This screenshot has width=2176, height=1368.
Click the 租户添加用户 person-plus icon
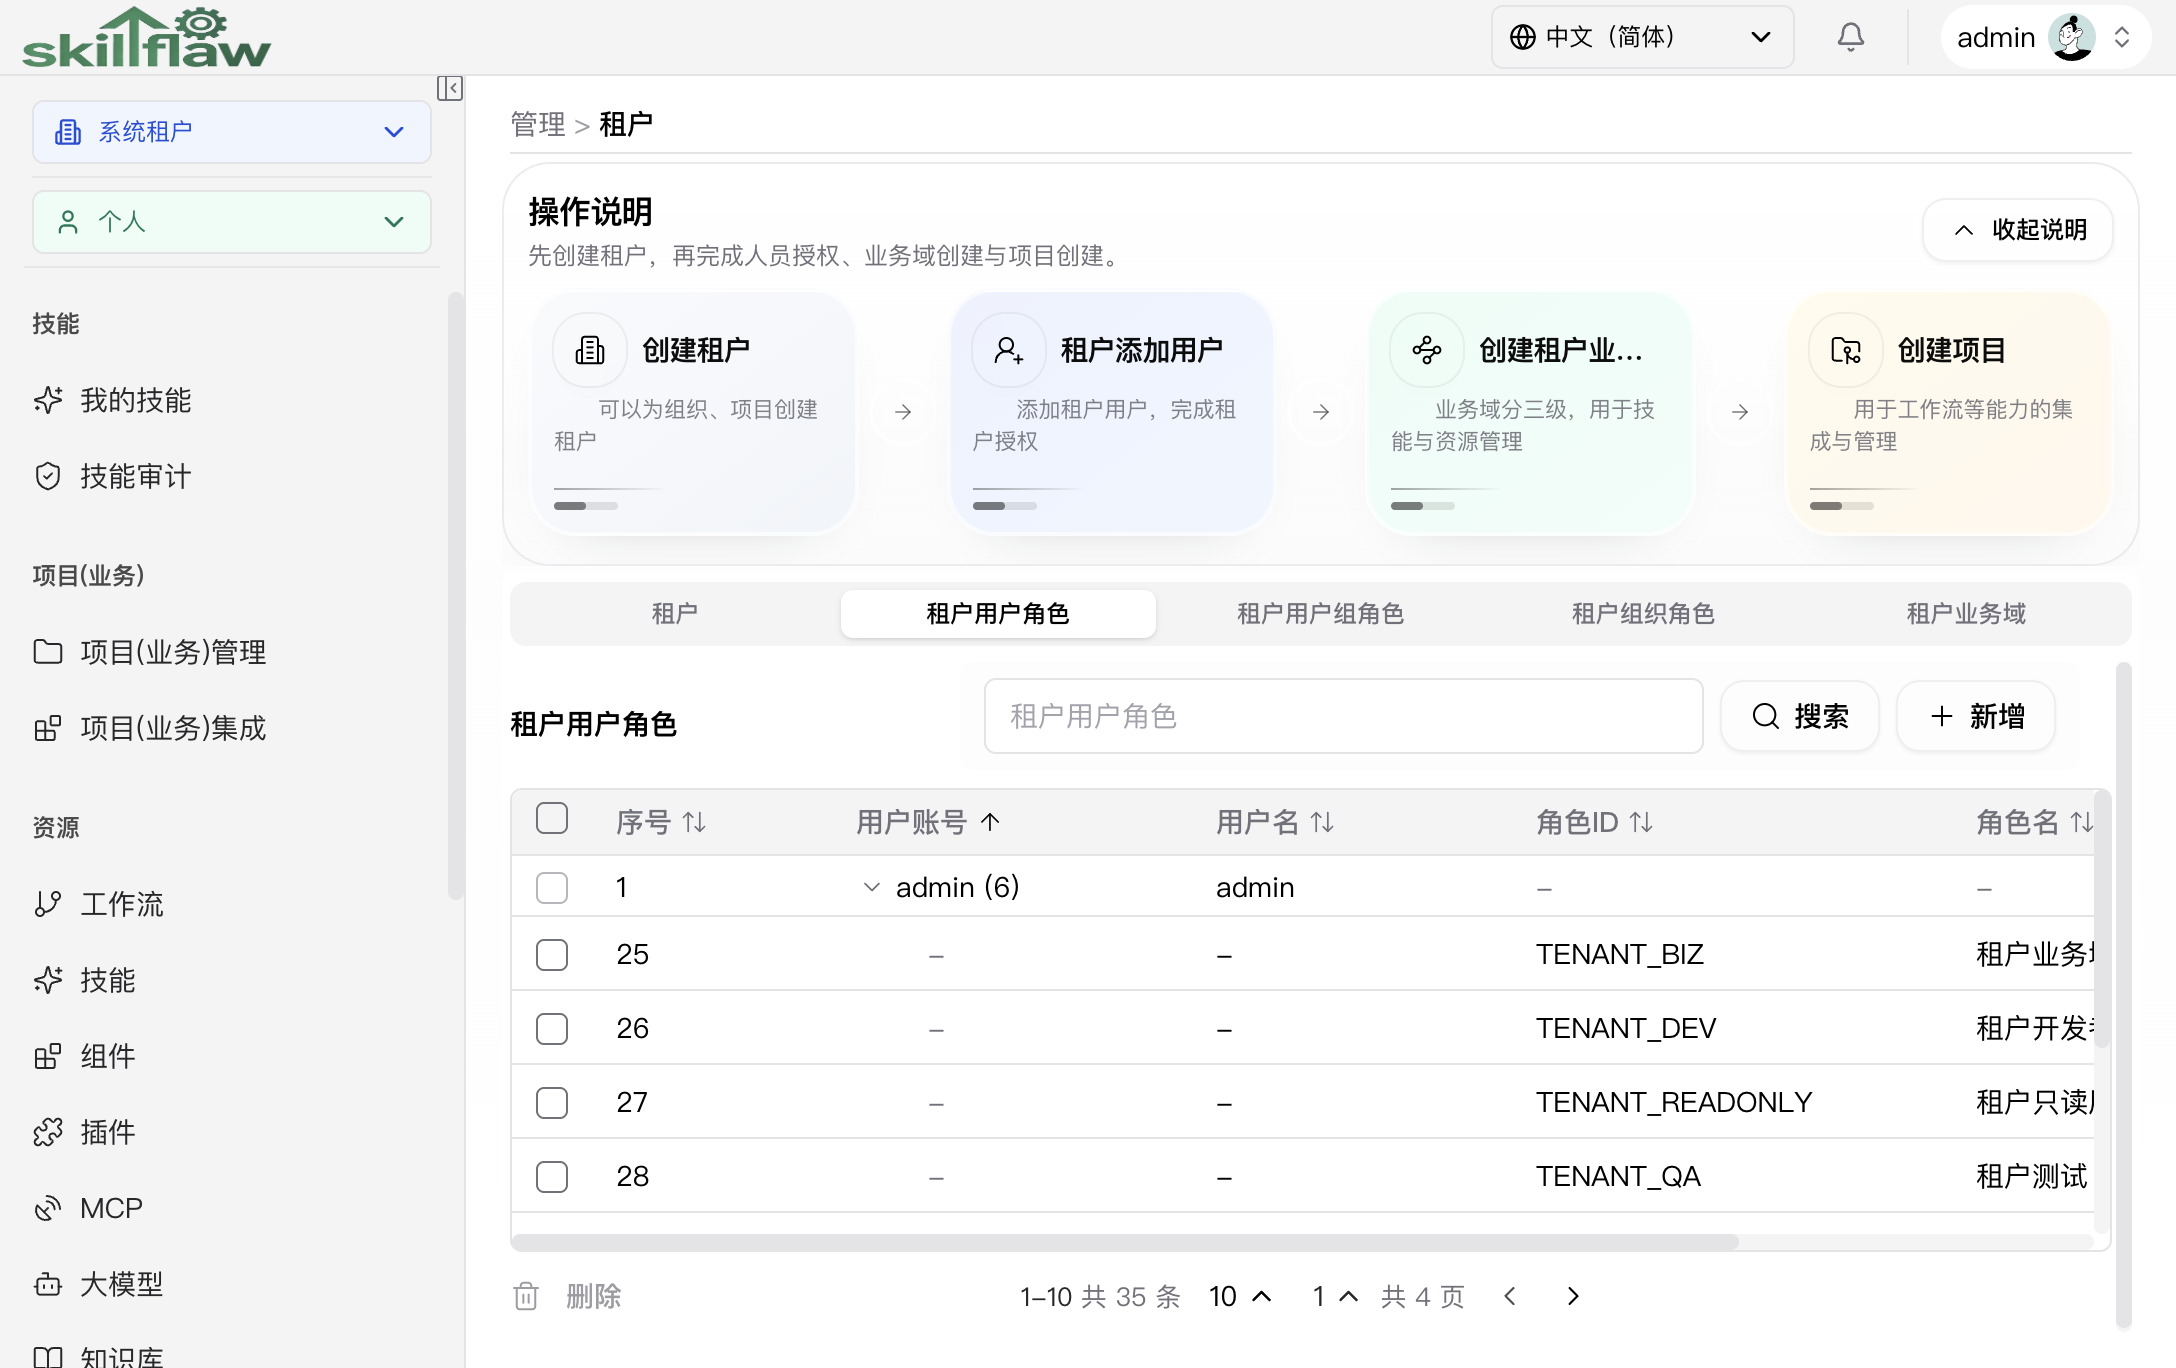coord(1008,350)
